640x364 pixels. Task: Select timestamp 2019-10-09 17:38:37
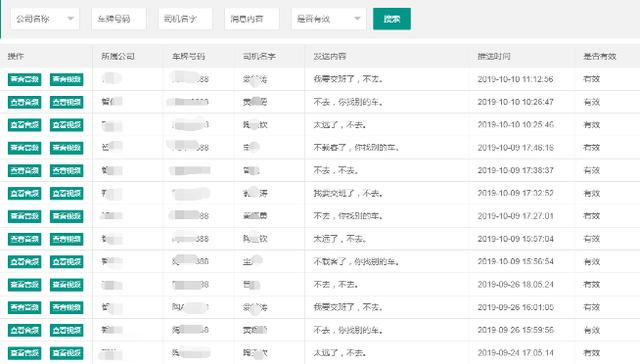pos(516,171)
